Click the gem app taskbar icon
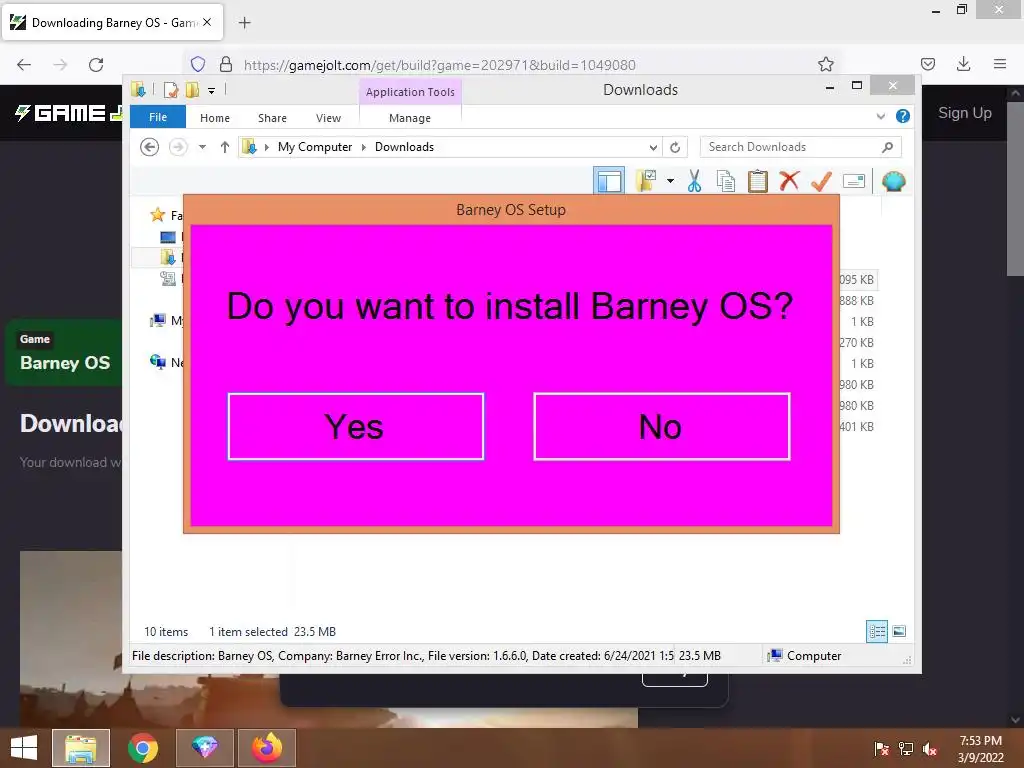The height and width of the screenshot is (768, 1024). point(204,748)
